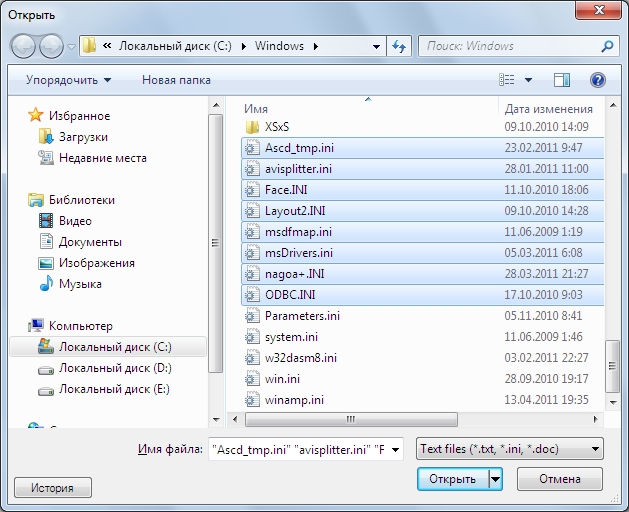This screenshot has height=512, width=629.
Task: Click the w32dasm8.ini file icon
Action: coord(252,358)
